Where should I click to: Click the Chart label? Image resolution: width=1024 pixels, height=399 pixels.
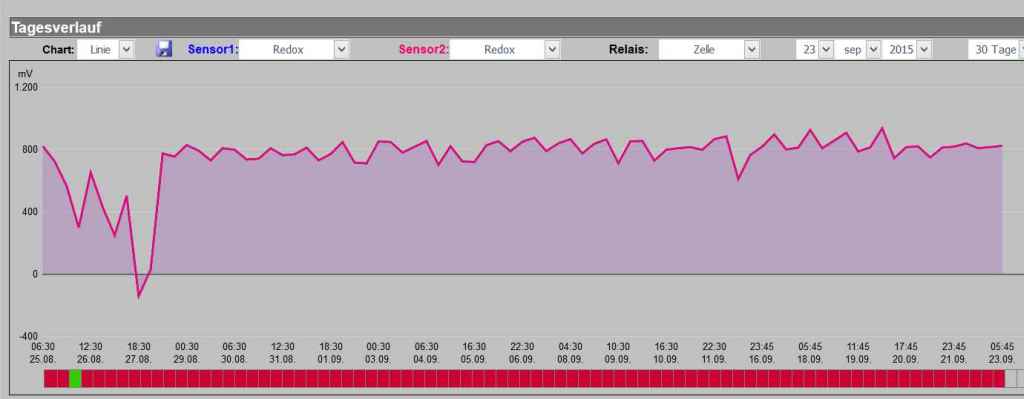tap(59, 50)
